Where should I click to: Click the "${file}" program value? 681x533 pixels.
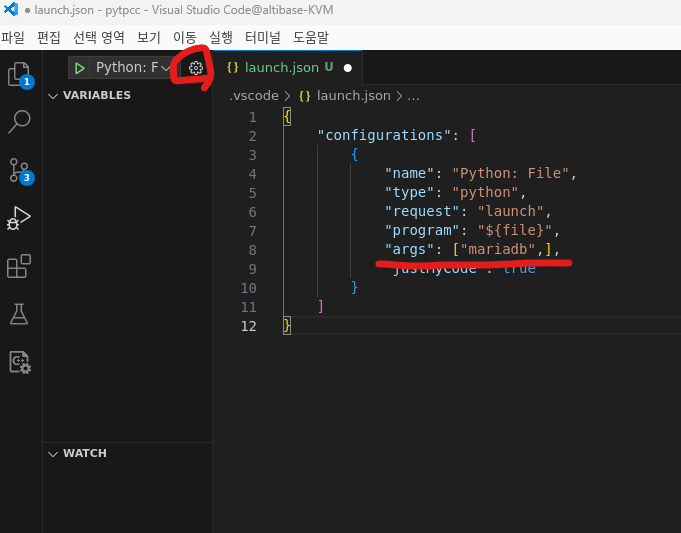click(515, 230)
